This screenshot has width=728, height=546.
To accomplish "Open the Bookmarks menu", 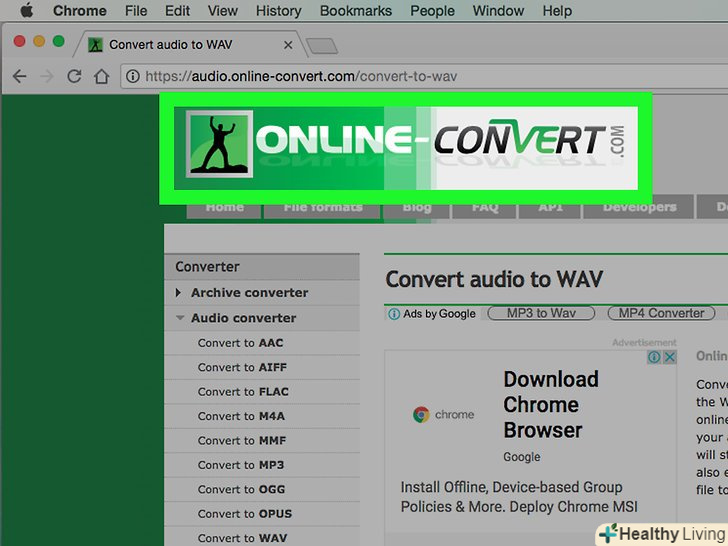I will 356,11.
